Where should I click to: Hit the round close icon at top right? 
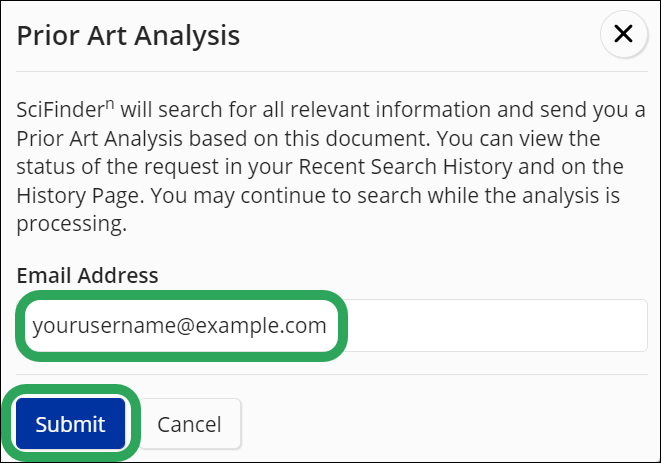623,35
